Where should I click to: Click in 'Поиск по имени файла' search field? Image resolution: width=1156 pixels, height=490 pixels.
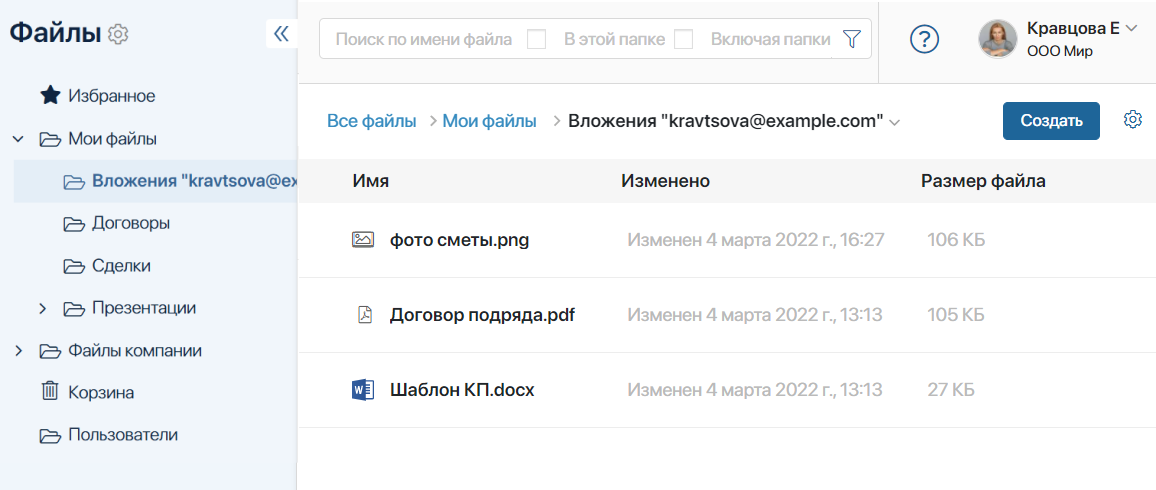coord(423,39)
